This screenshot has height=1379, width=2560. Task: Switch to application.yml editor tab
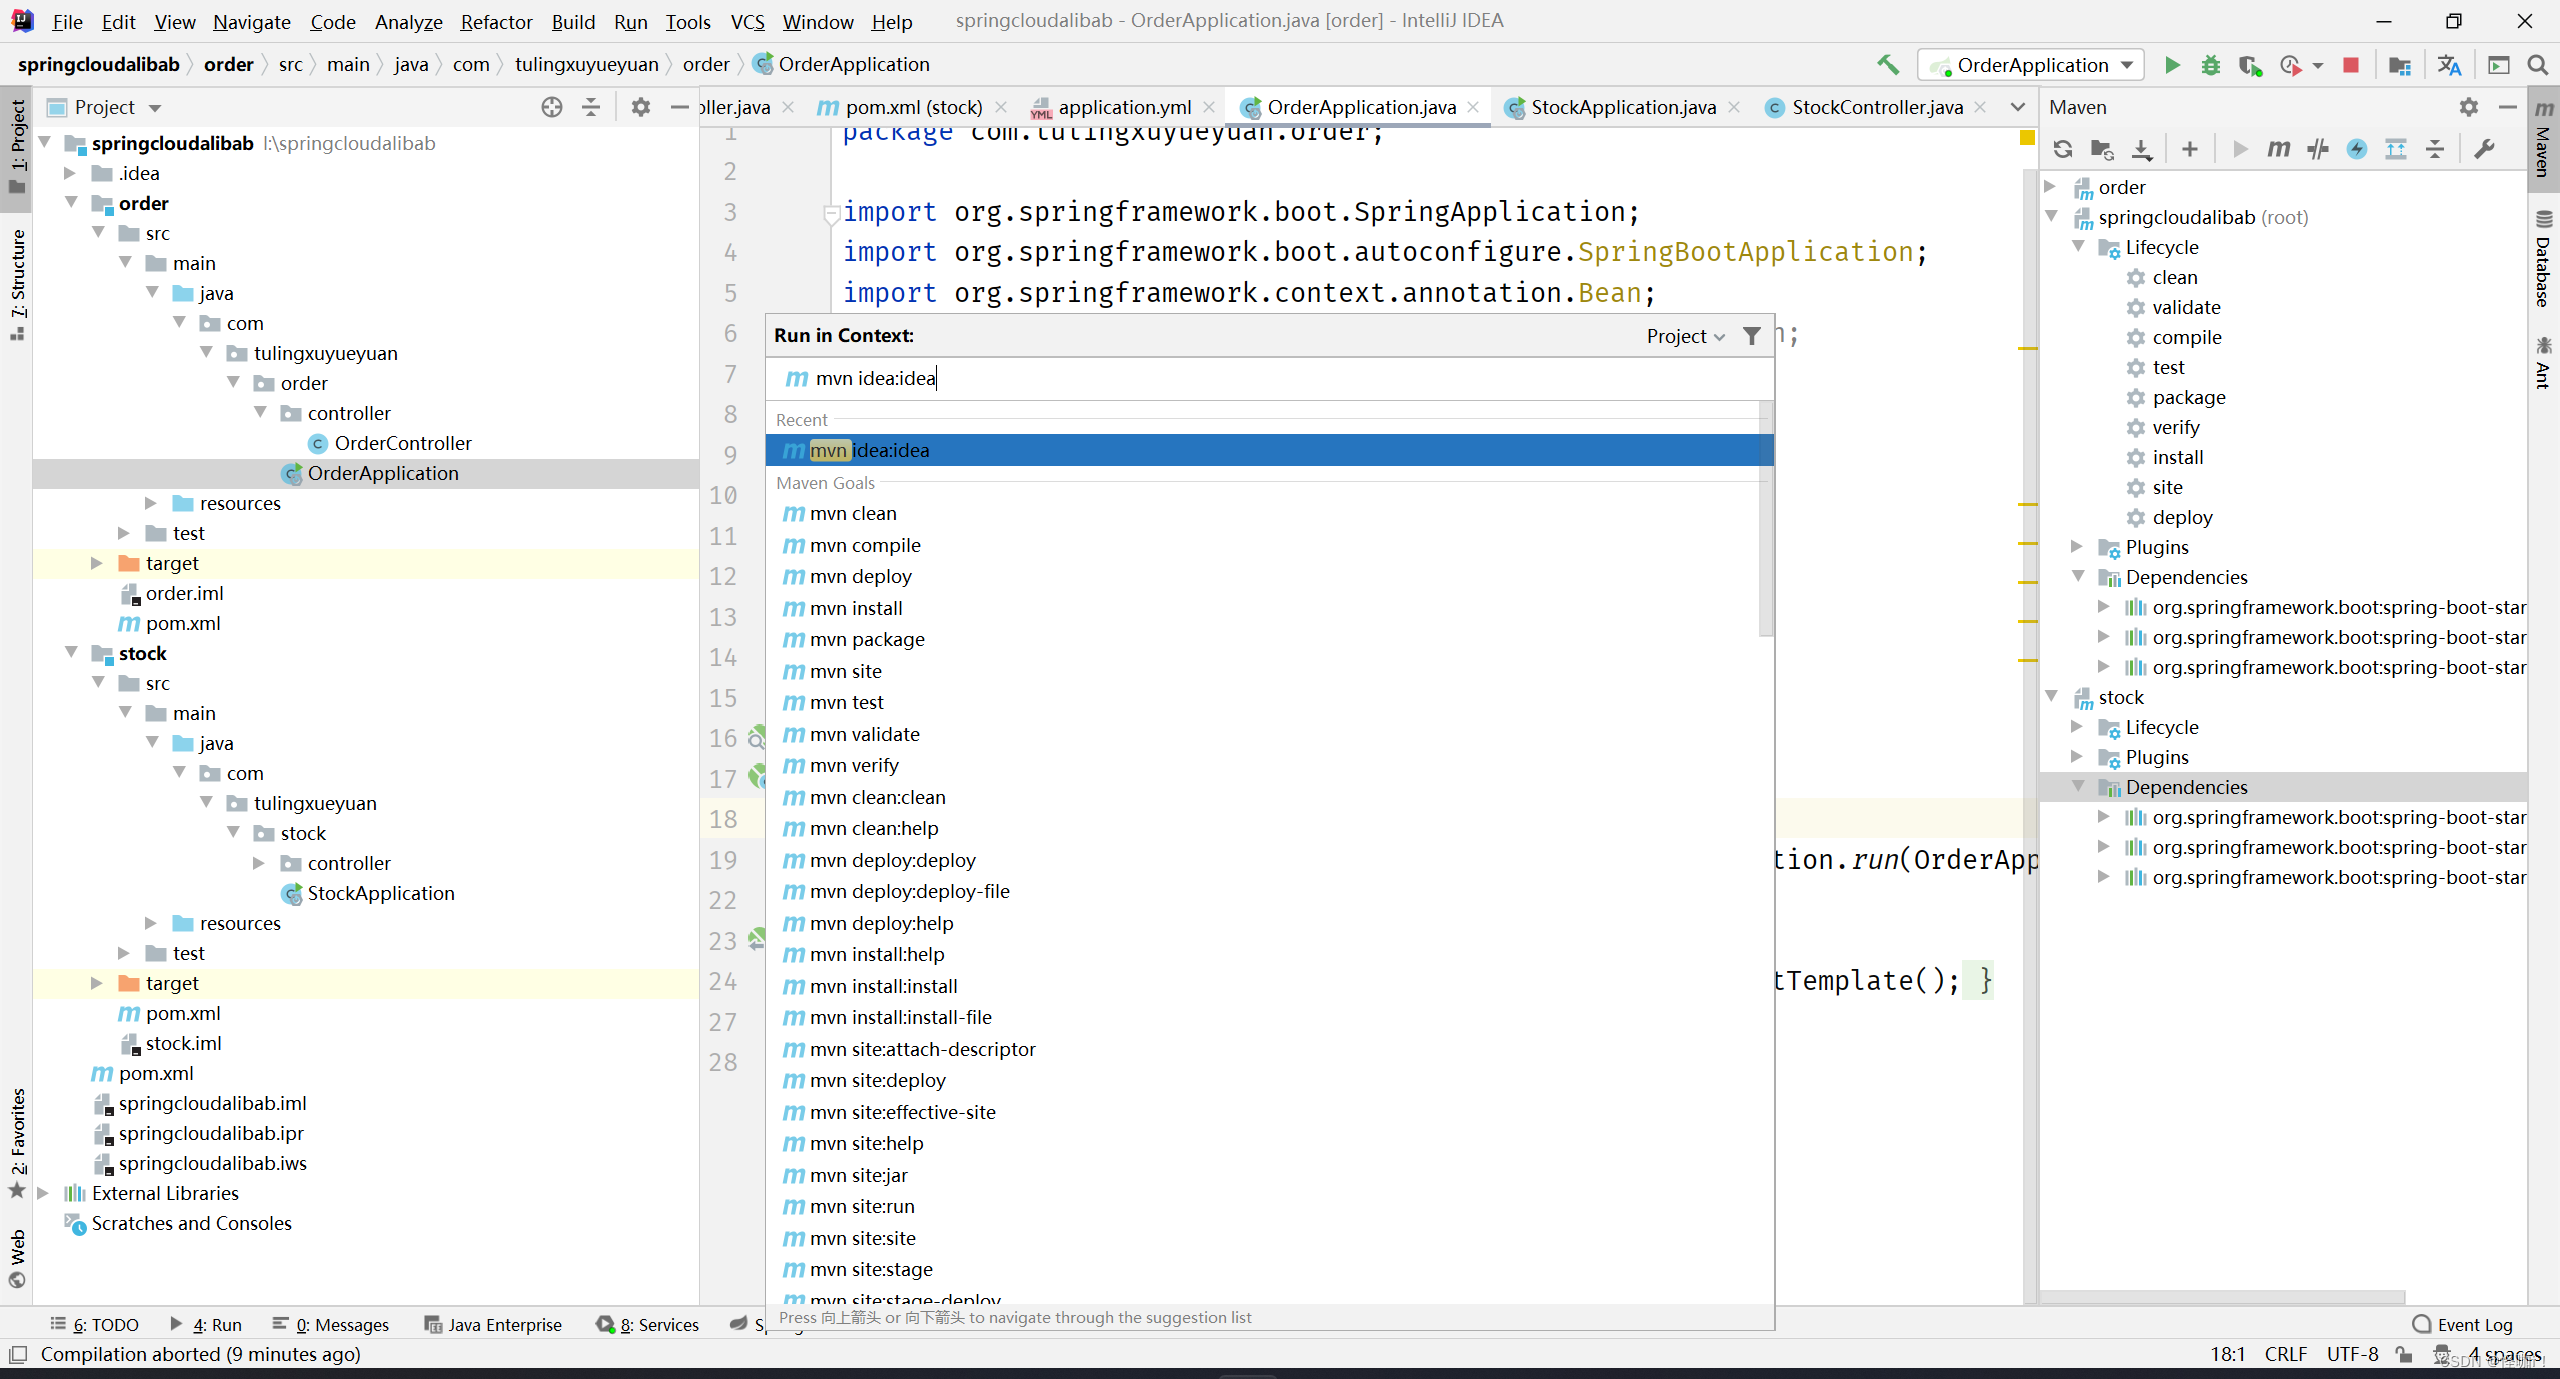1124,107
